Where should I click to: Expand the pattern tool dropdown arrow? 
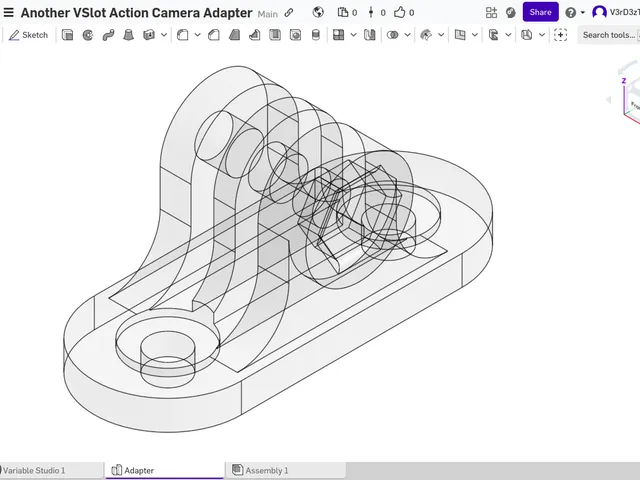click(353, 35)
